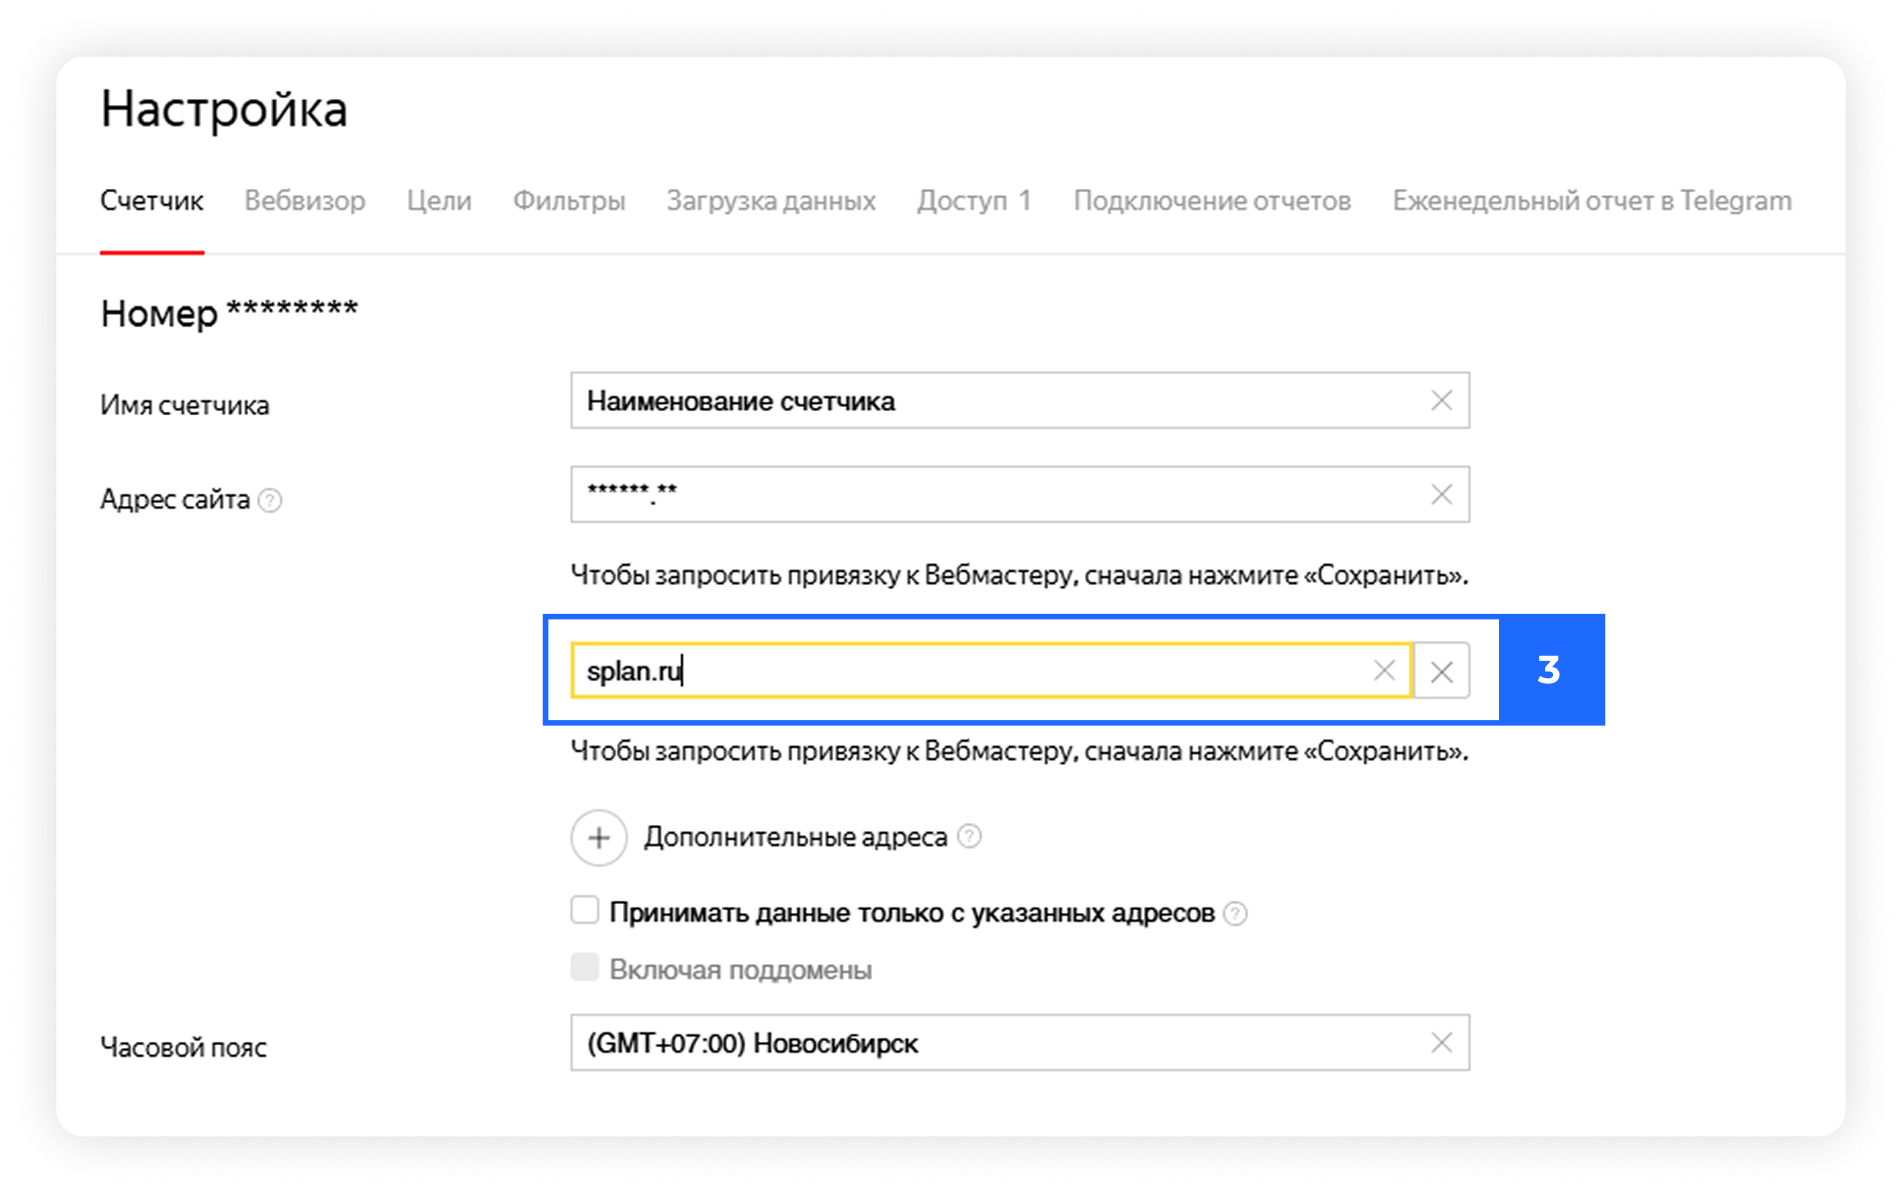This screenshot has width=1902, height=1193.
Task: Remove the splan.ru additional address row
Action: [x=1442, y=671]
